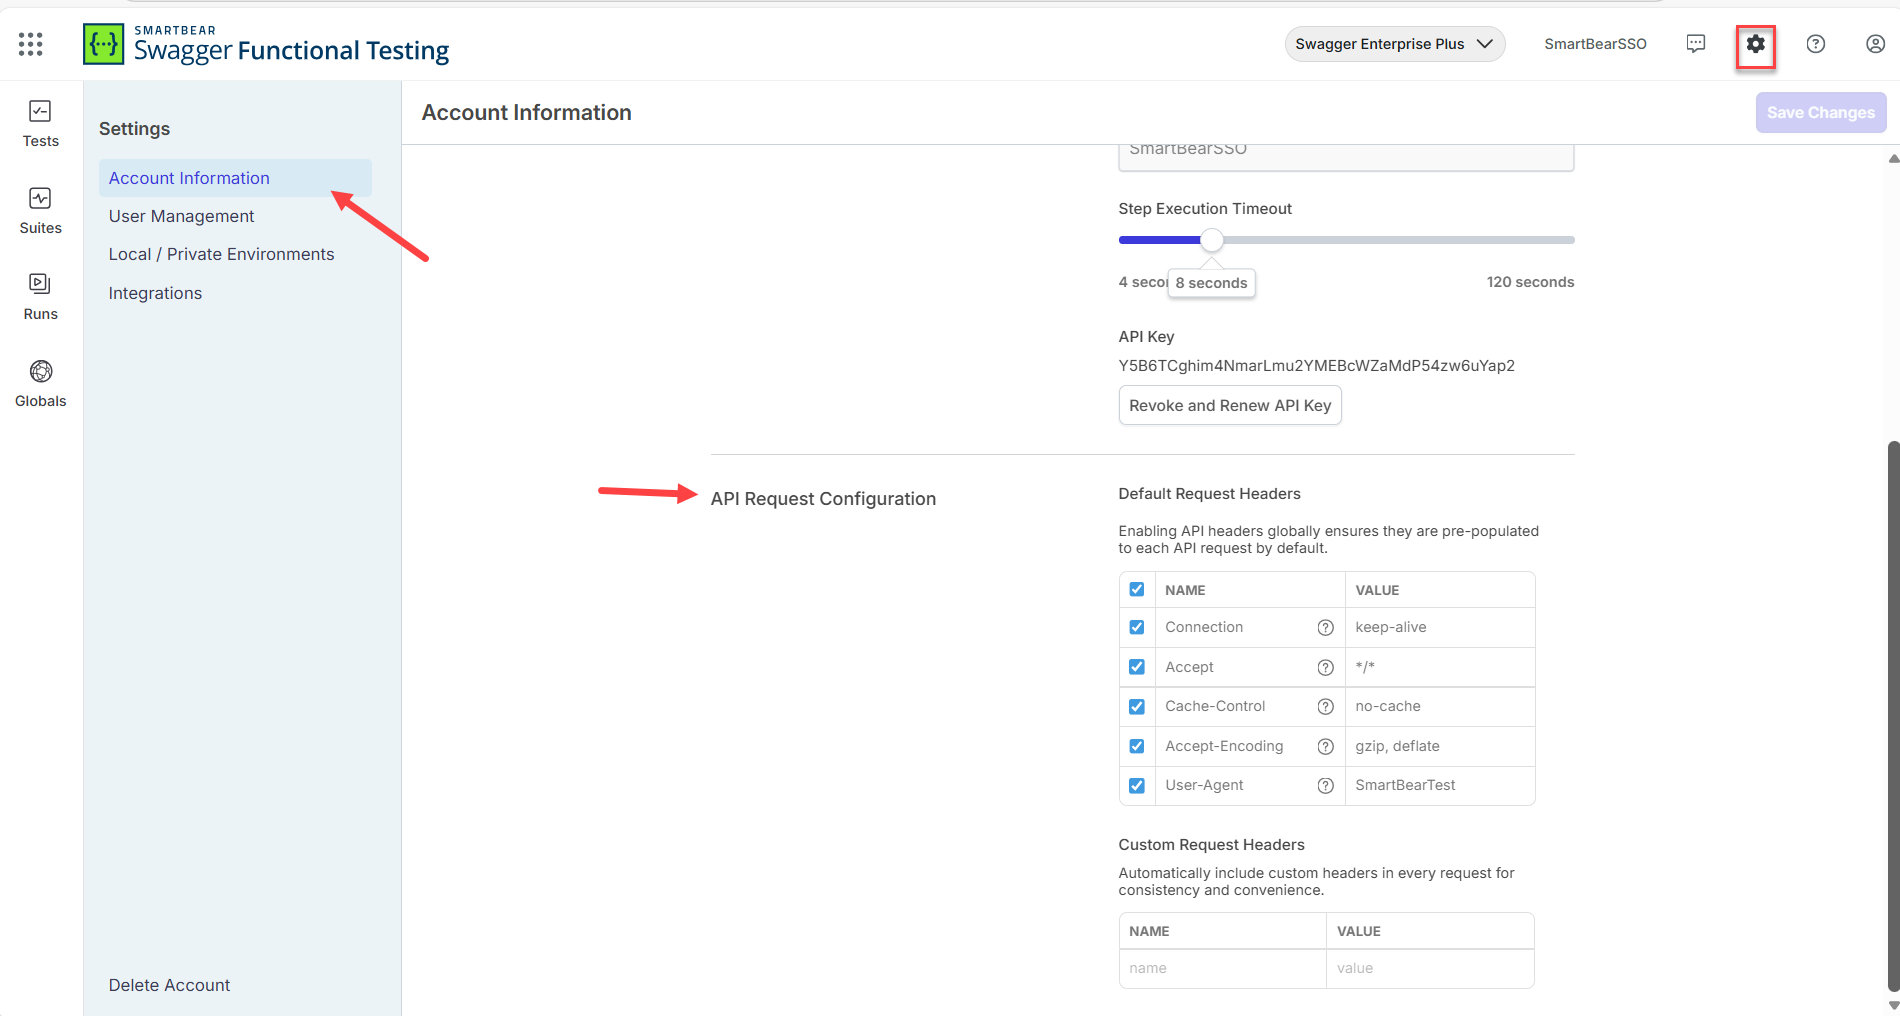This screenshot has height=1016, width=1900.
Task: Open the Runs panel
Action: (40, 296)
